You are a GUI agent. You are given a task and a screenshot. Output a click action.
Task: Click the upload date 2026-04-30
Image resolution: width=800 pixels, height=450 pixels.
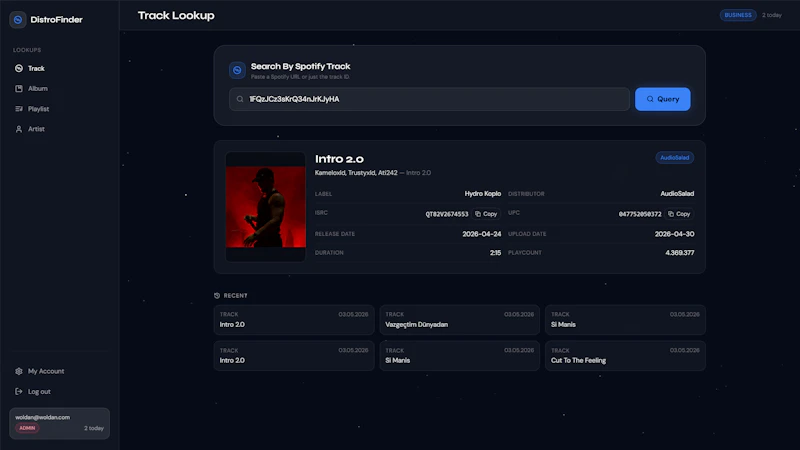click(x=674, y=234)
